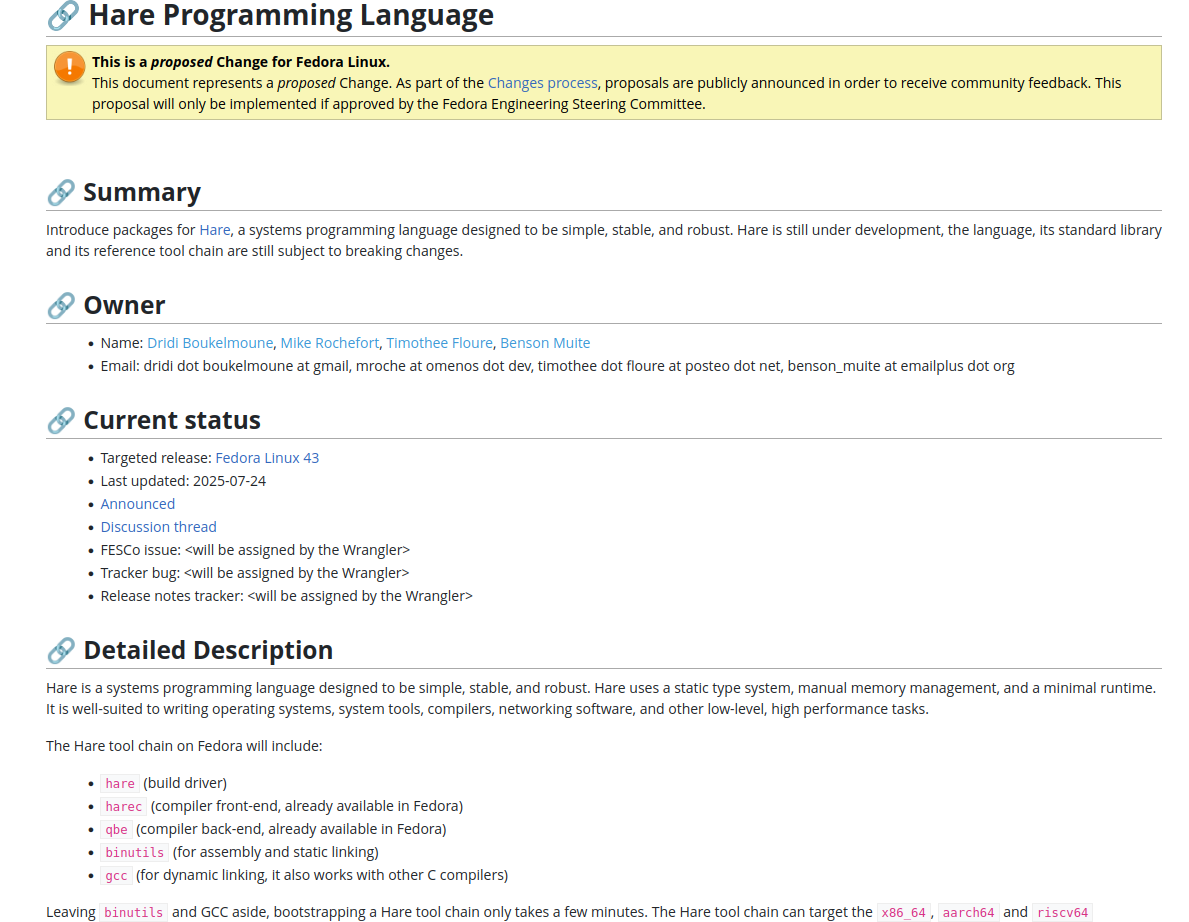Click 'The Hare tool chain on Fedora will include:'
Image resolution: width=1189 pixels, height=922 pixels.
tap(184, 746)
